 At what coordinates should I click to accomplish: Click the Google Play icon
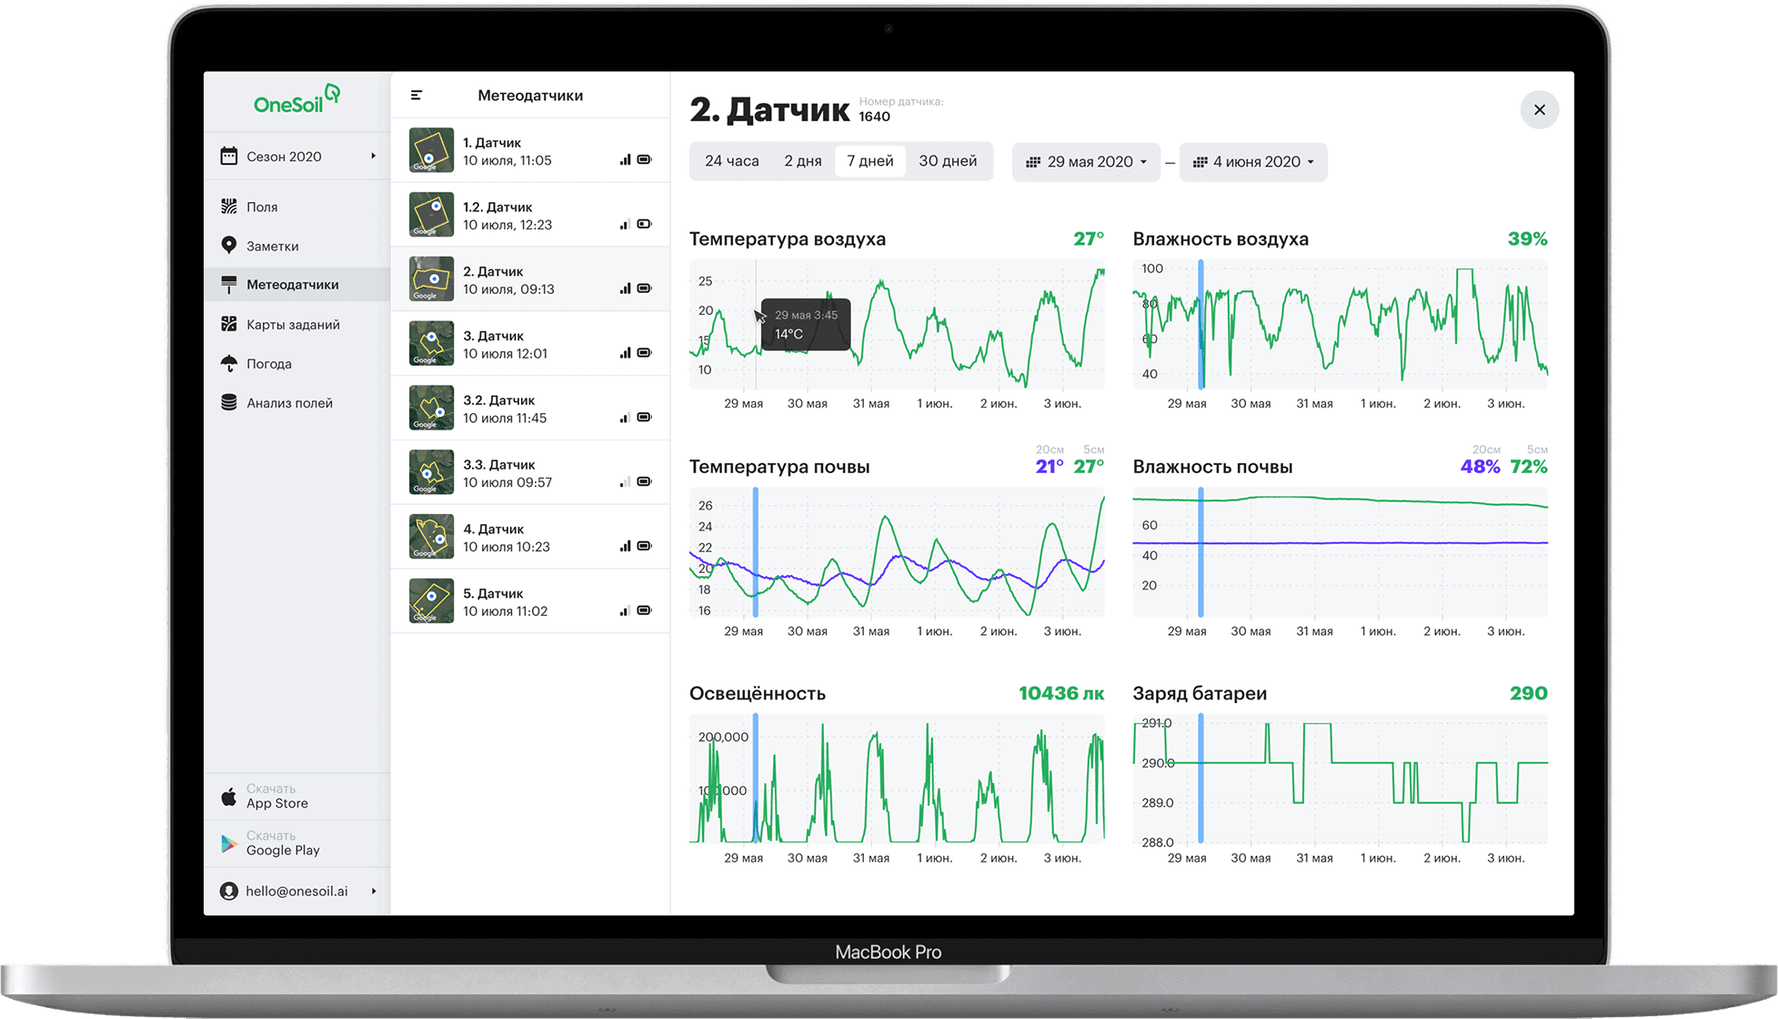(x=229, y=843)
